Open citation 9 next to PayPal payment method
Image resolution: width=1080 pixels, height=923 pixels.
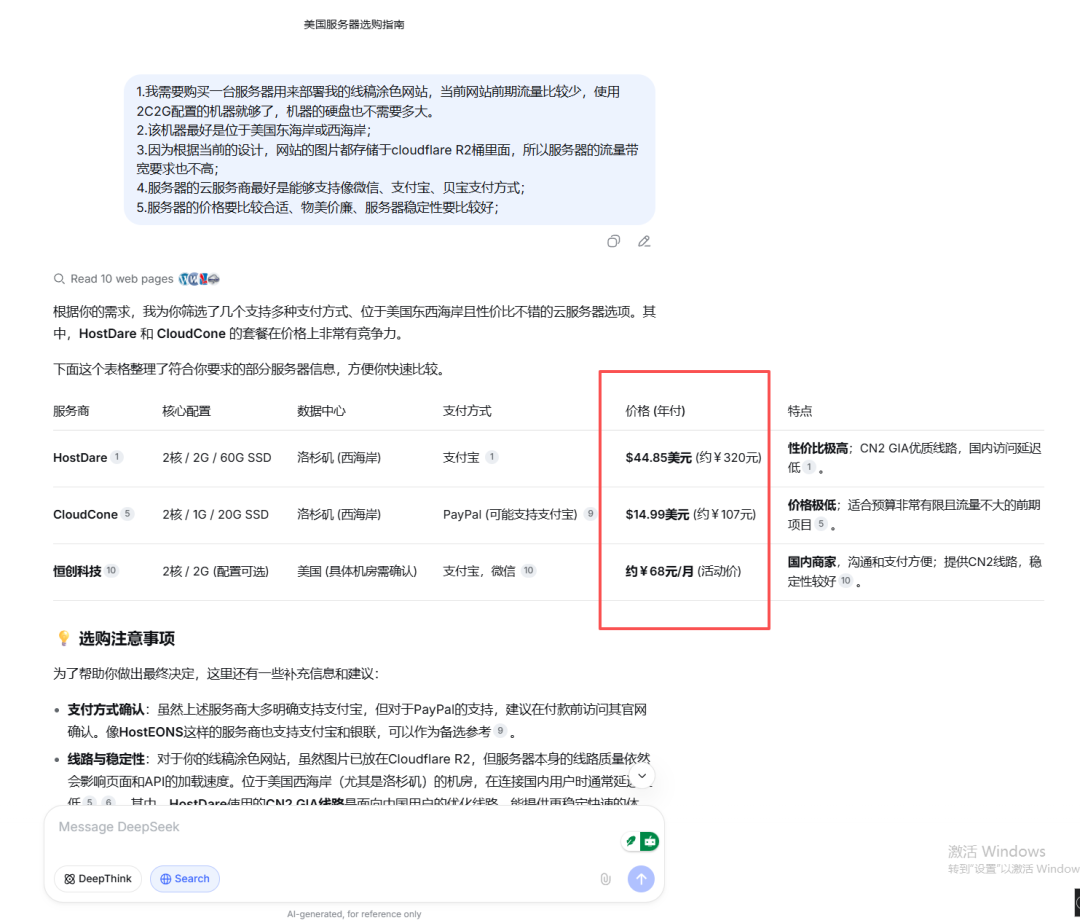(x=590, y=515)
